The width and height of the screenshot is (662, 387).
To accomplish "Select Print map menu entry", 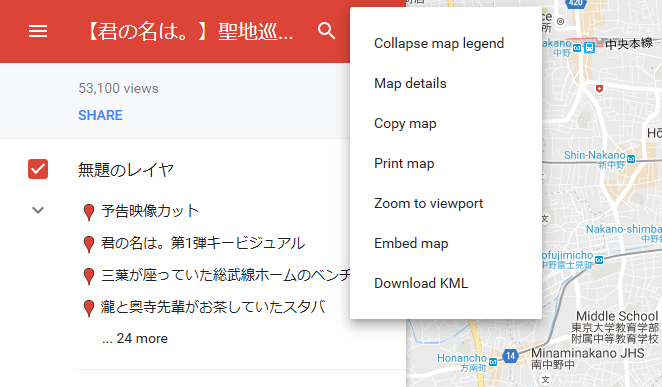I will 404,163.
